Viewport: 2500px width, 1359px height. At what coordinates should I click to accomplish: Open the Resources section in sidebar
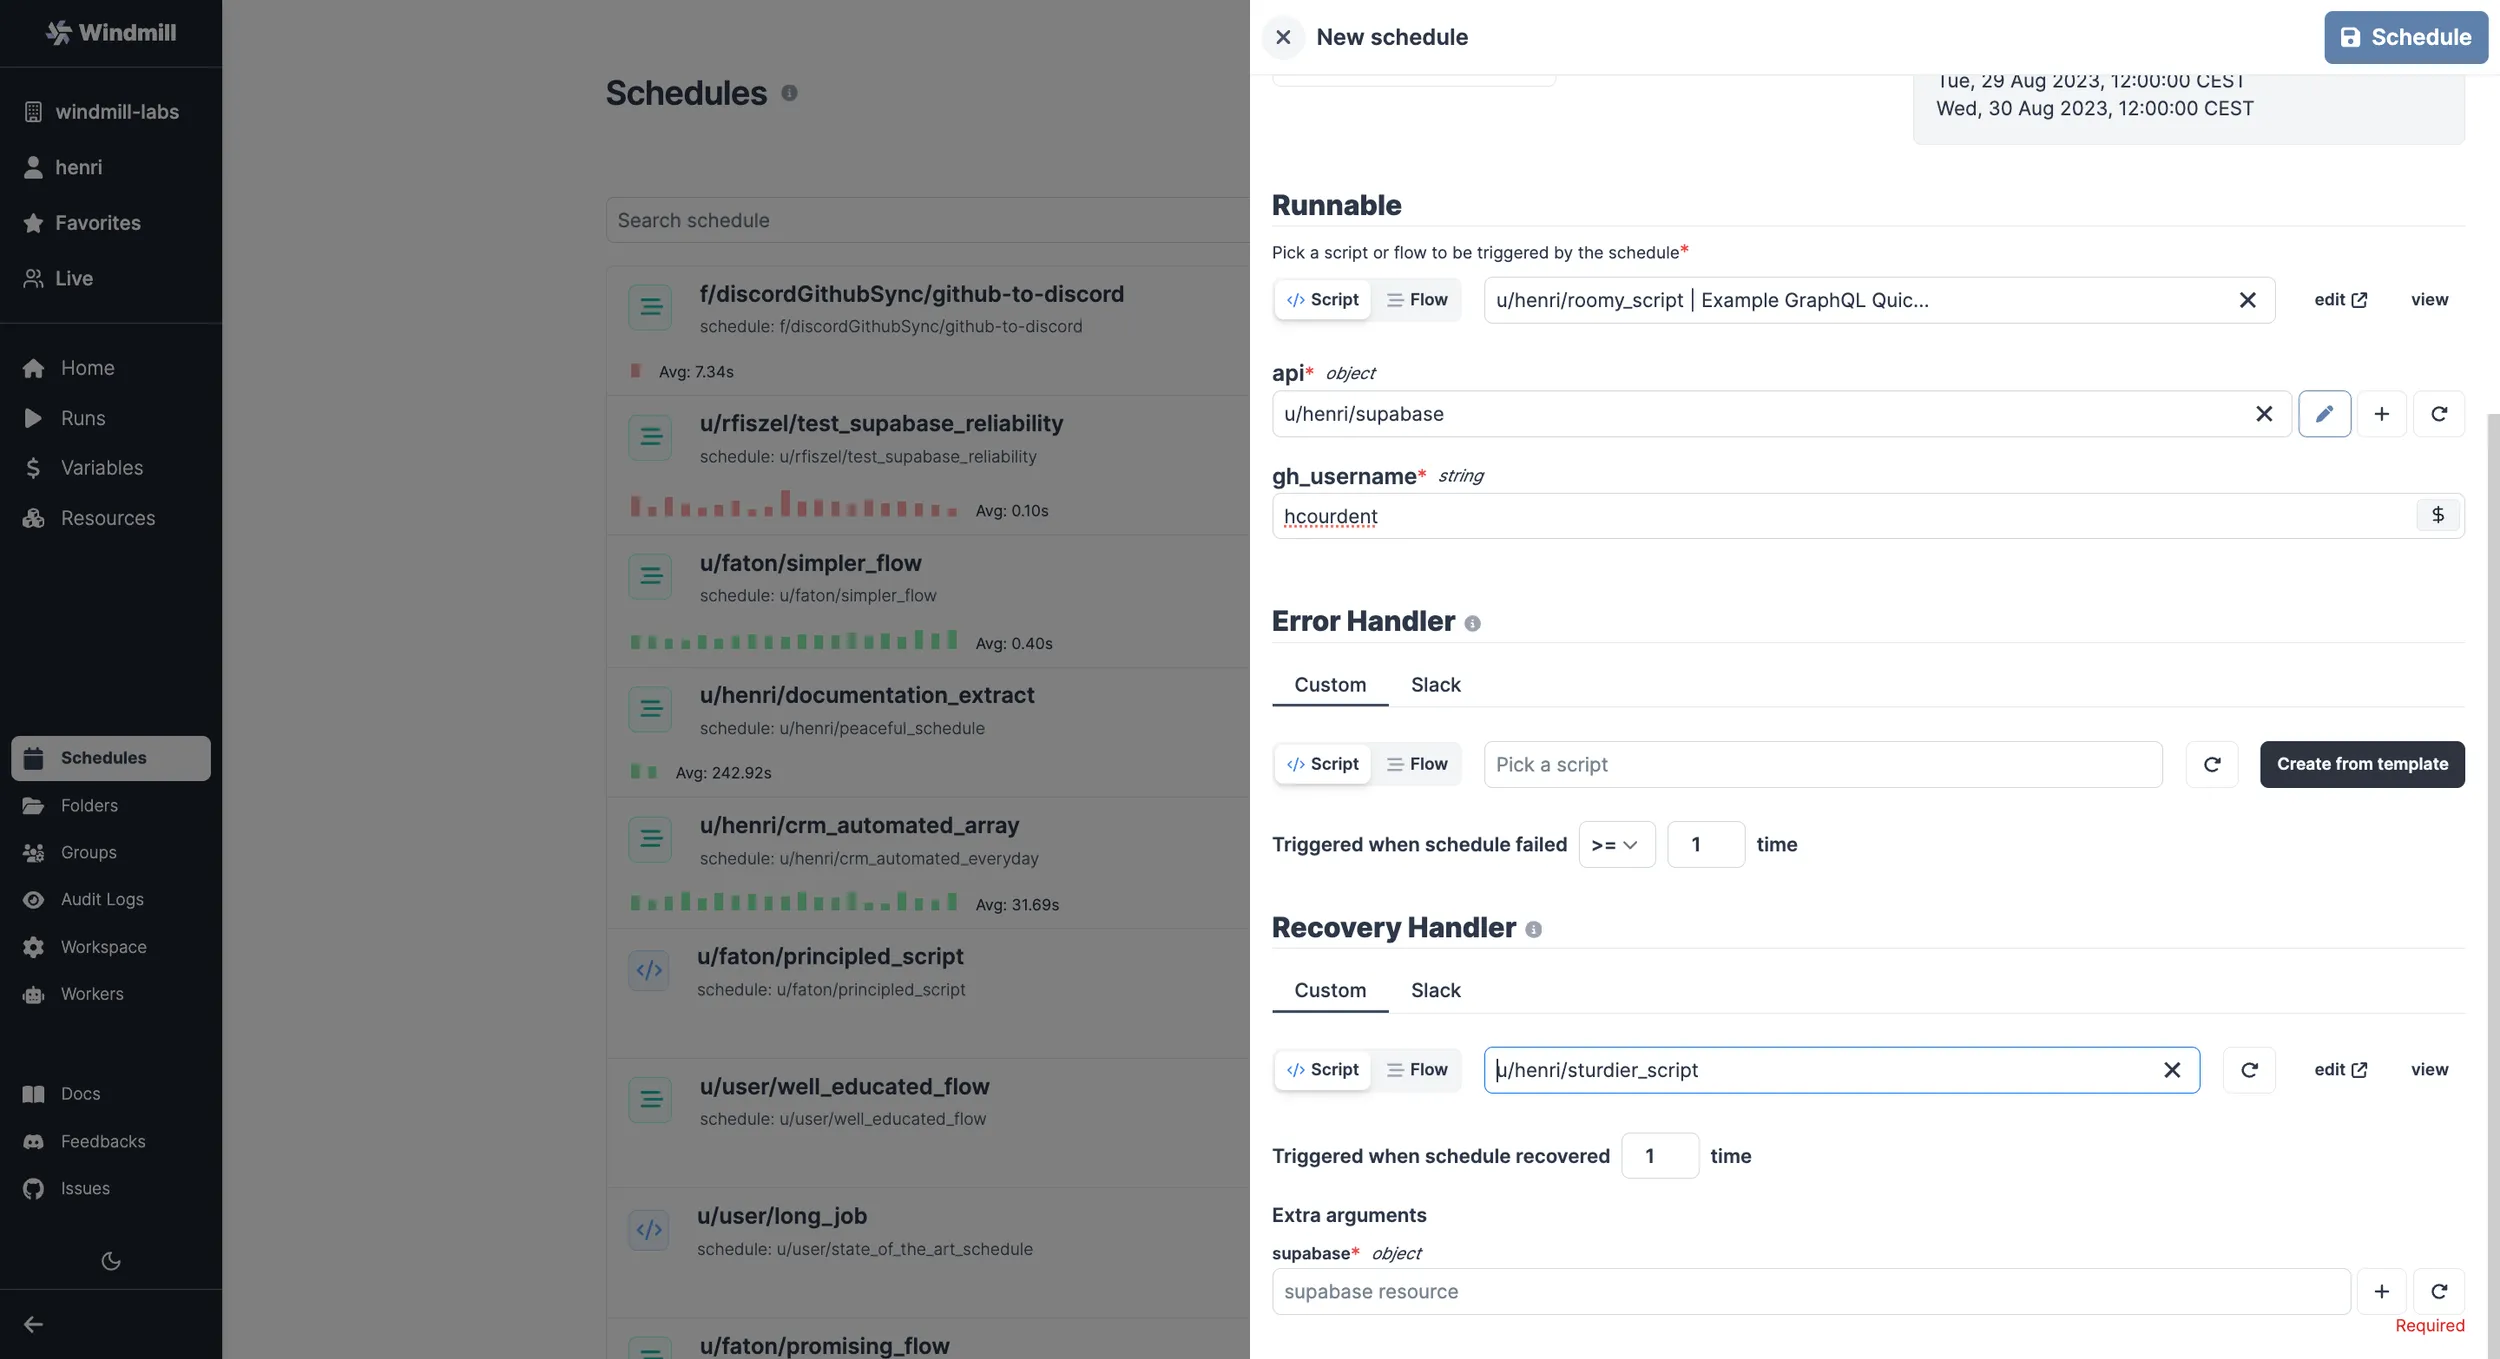tap(110, 518)
